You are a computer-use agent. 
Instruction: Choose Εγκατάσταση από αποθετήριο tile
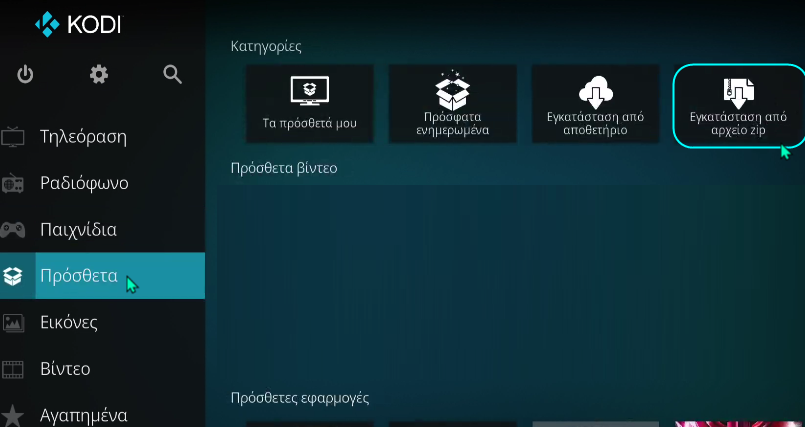coord(596,104)
